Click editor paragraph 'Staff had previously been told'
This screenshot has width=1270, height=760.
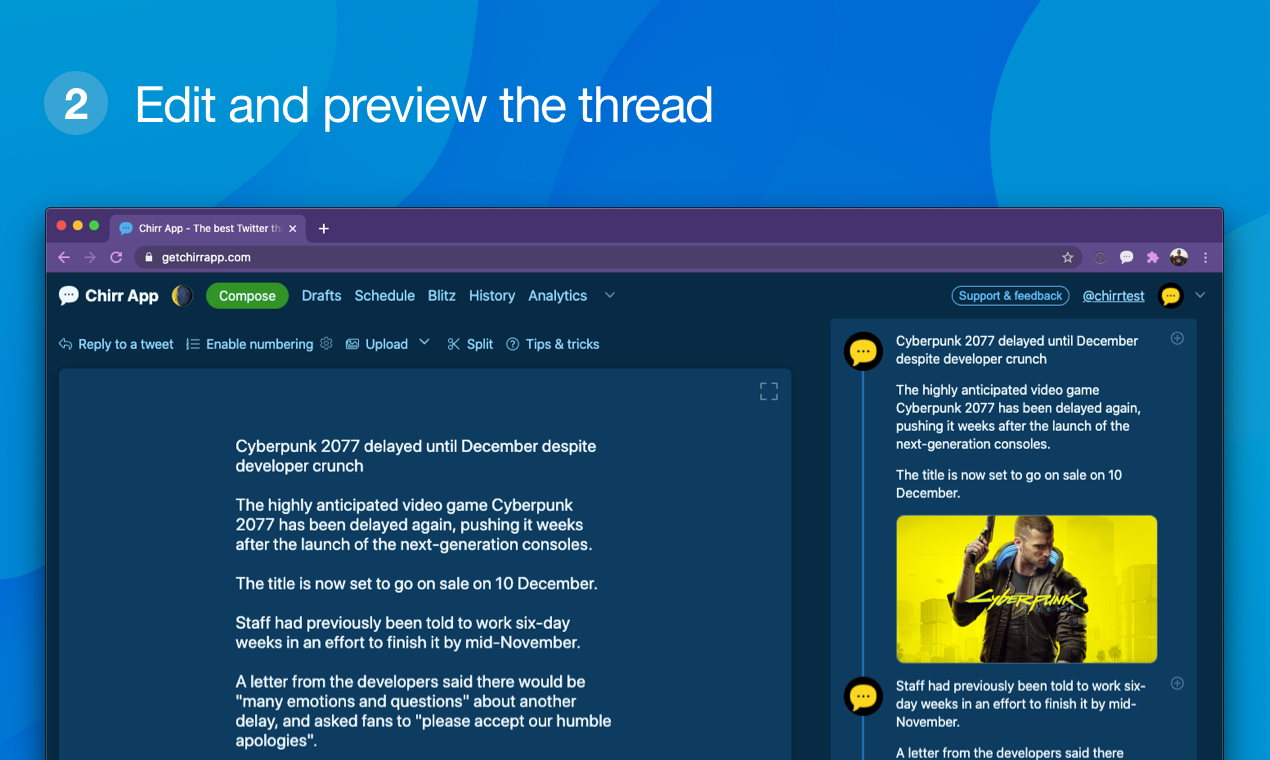coord(408,632)
